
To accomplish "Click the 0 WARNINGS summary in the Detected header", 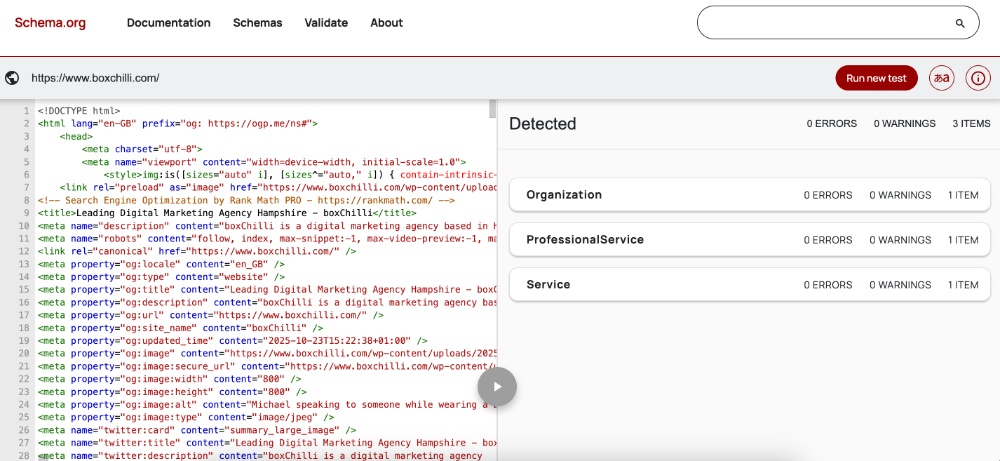I will point(904,124).
